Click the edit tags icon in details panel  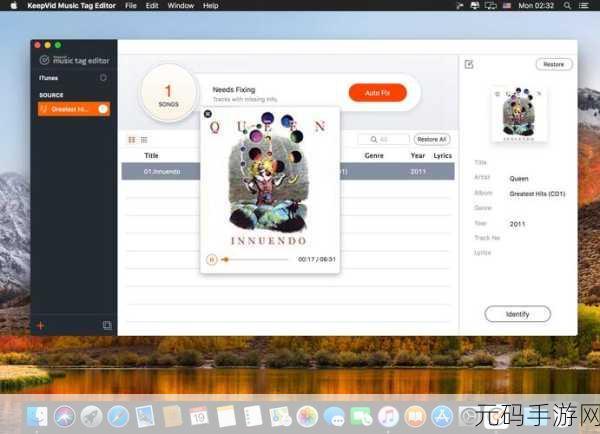point(469,64)
